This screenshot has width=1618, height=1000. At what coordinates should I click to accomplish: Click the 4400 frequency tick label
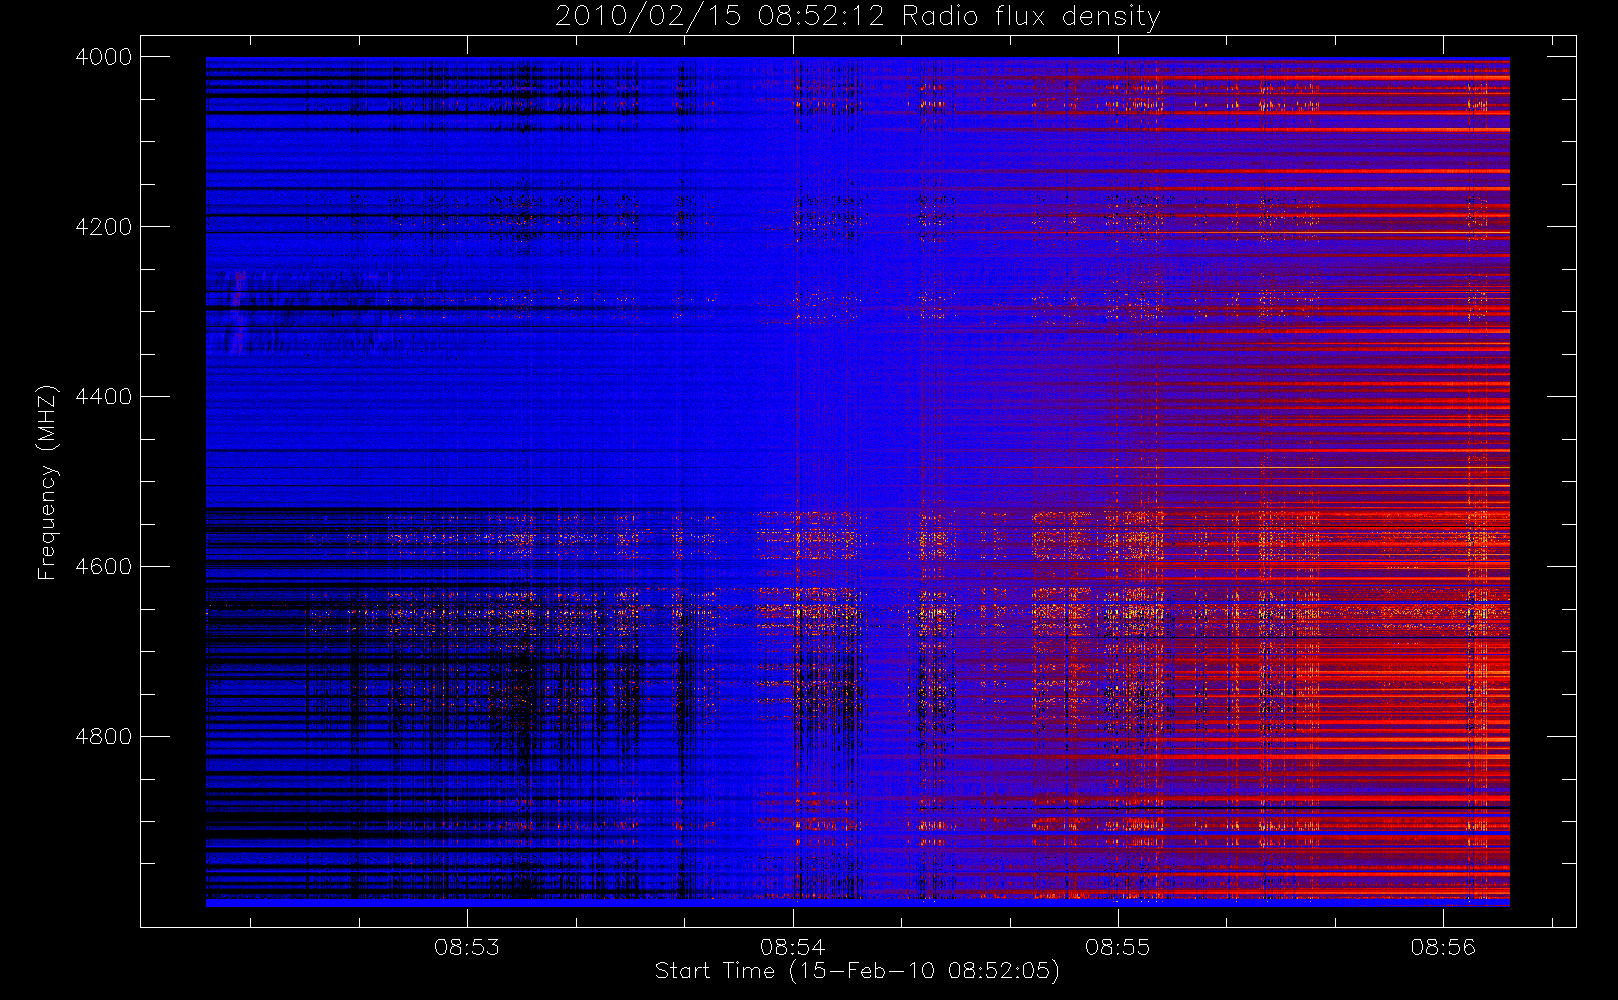pos(104,397)
